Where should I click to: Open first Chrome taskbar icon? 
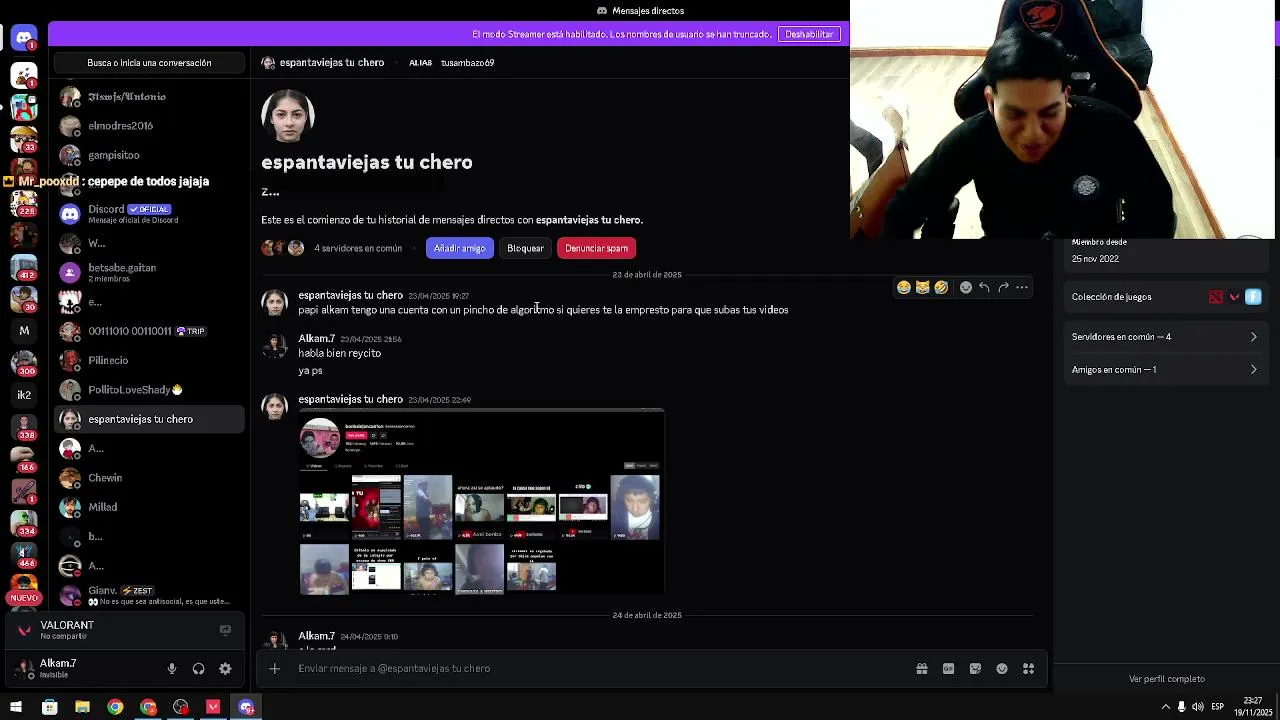click(115, 707)
